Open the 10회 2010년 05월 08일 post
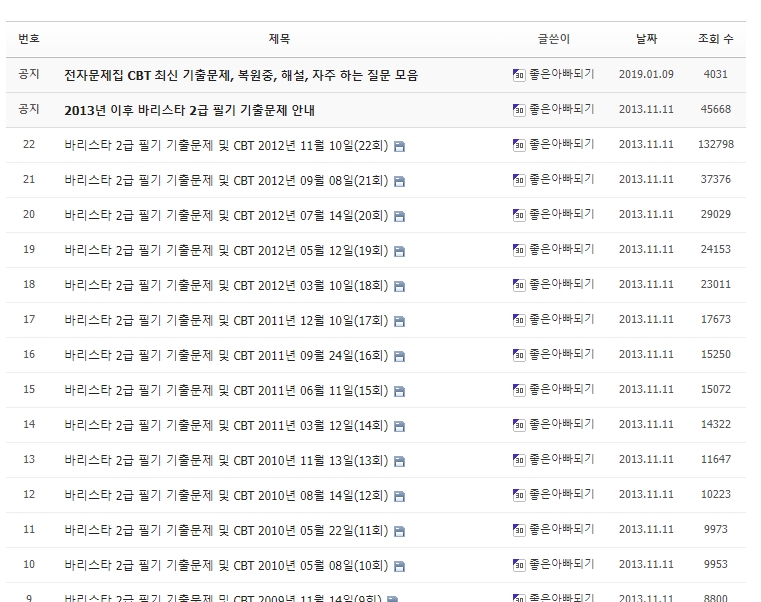 (x=226, y=565)
